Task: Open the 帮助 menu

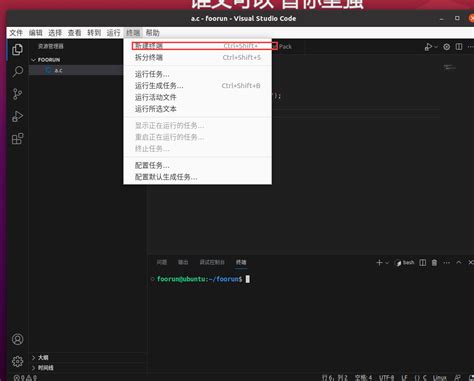Action: click(x=153, y=33)
